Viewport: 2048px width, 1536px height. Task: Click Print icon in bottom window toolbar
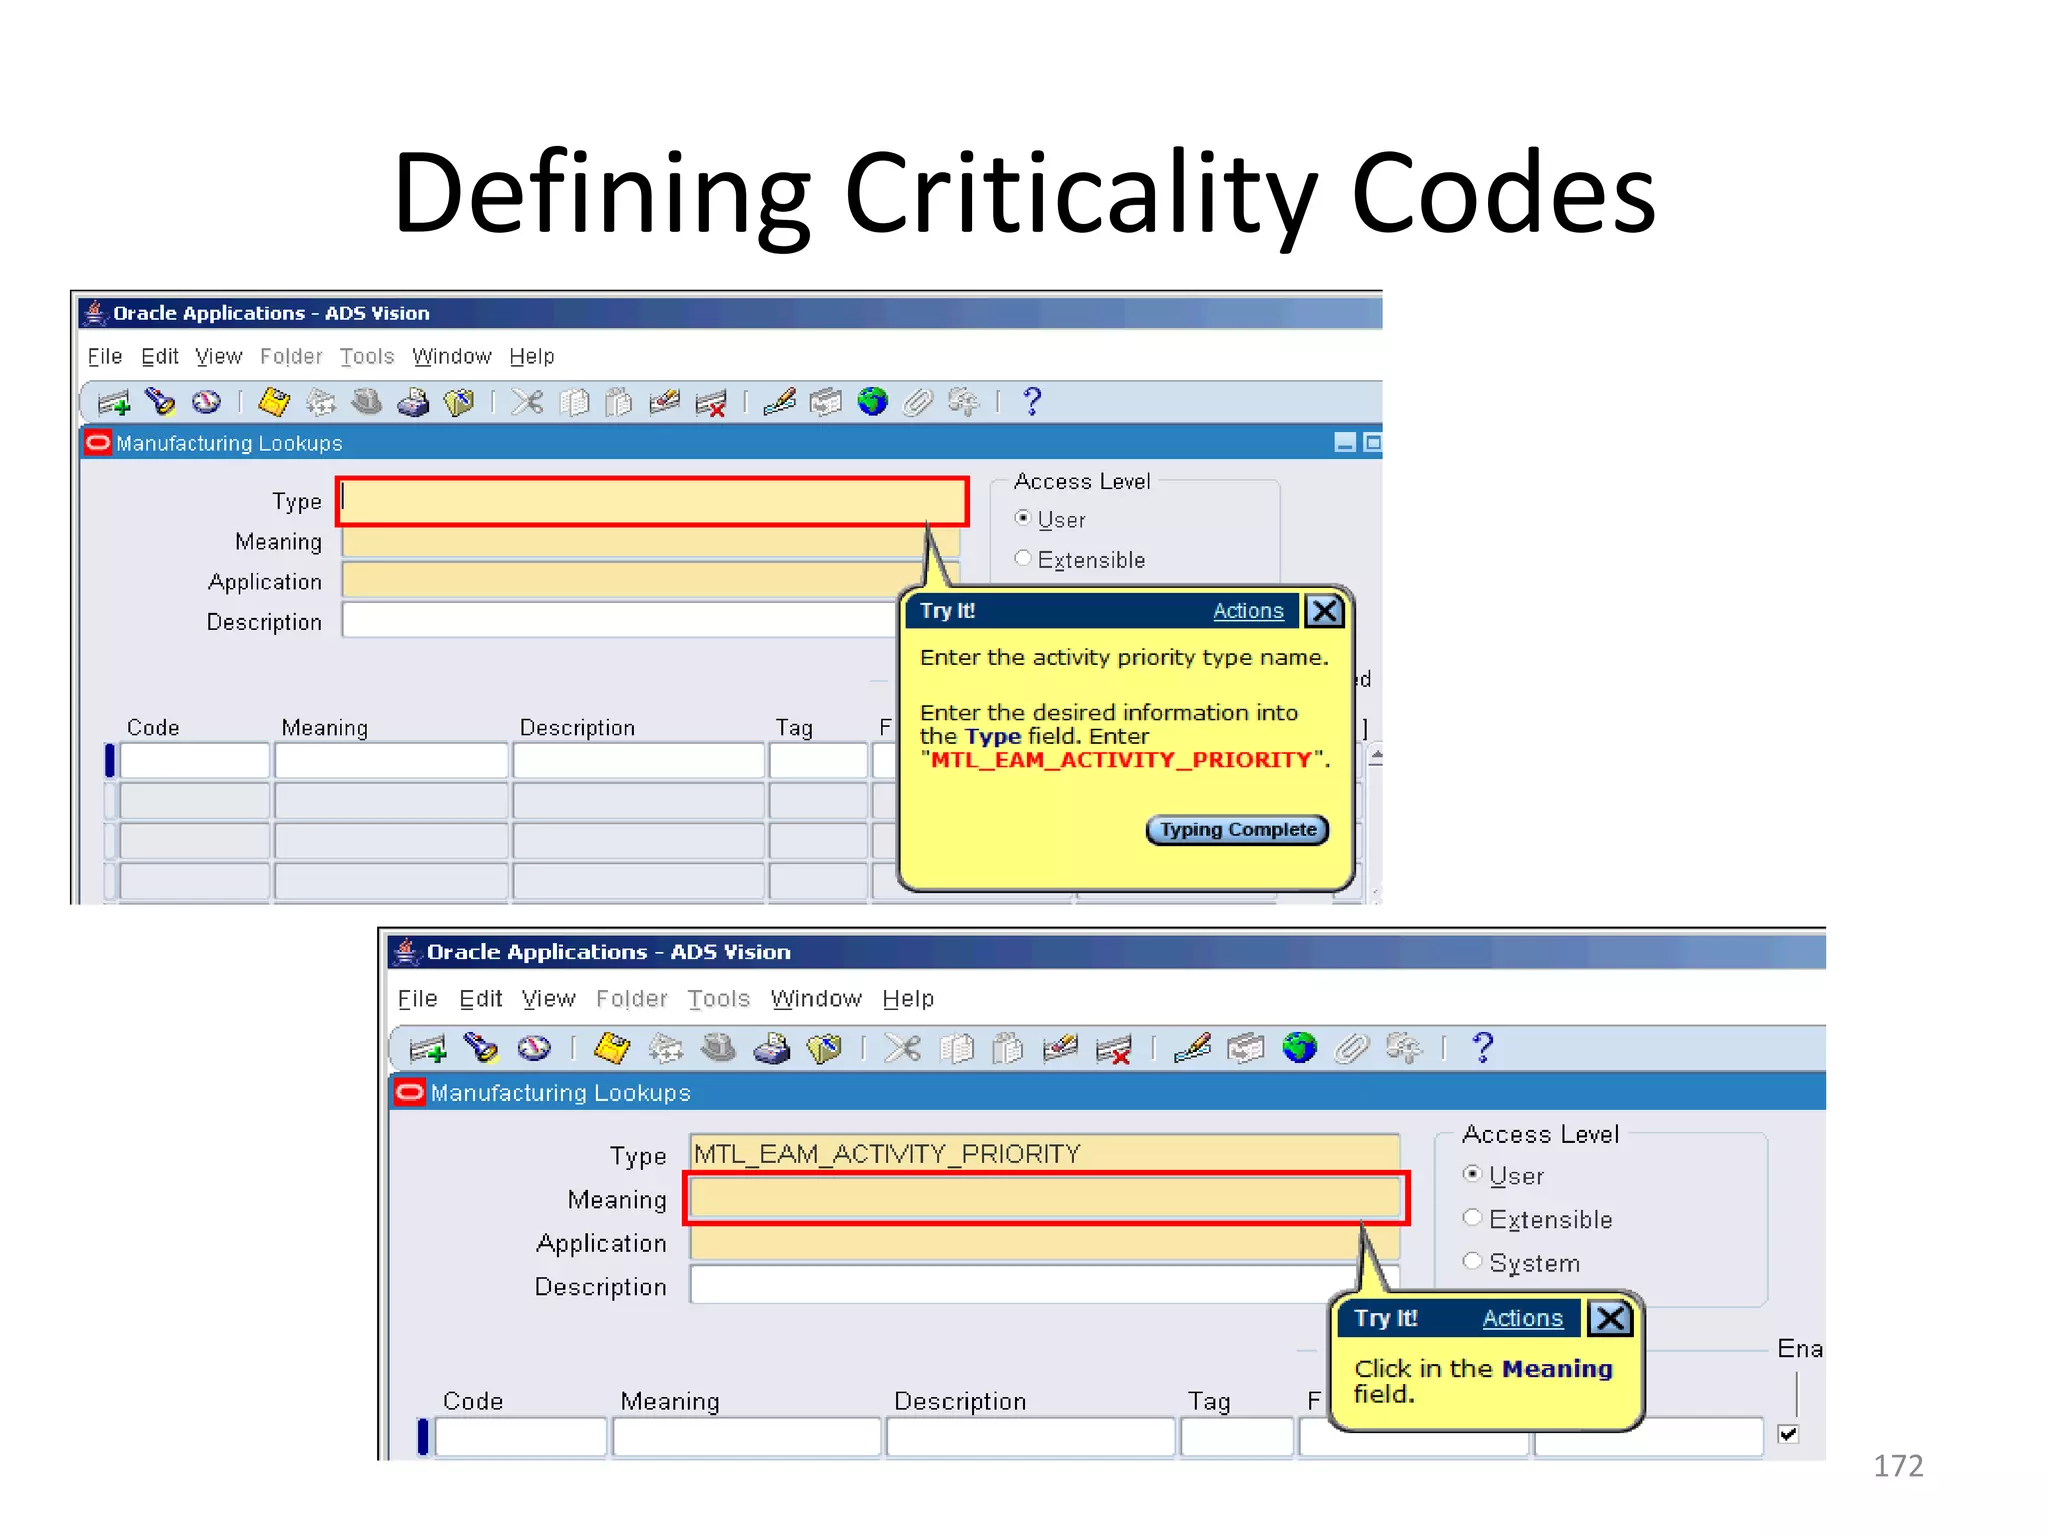click(x=771, y=1048)
